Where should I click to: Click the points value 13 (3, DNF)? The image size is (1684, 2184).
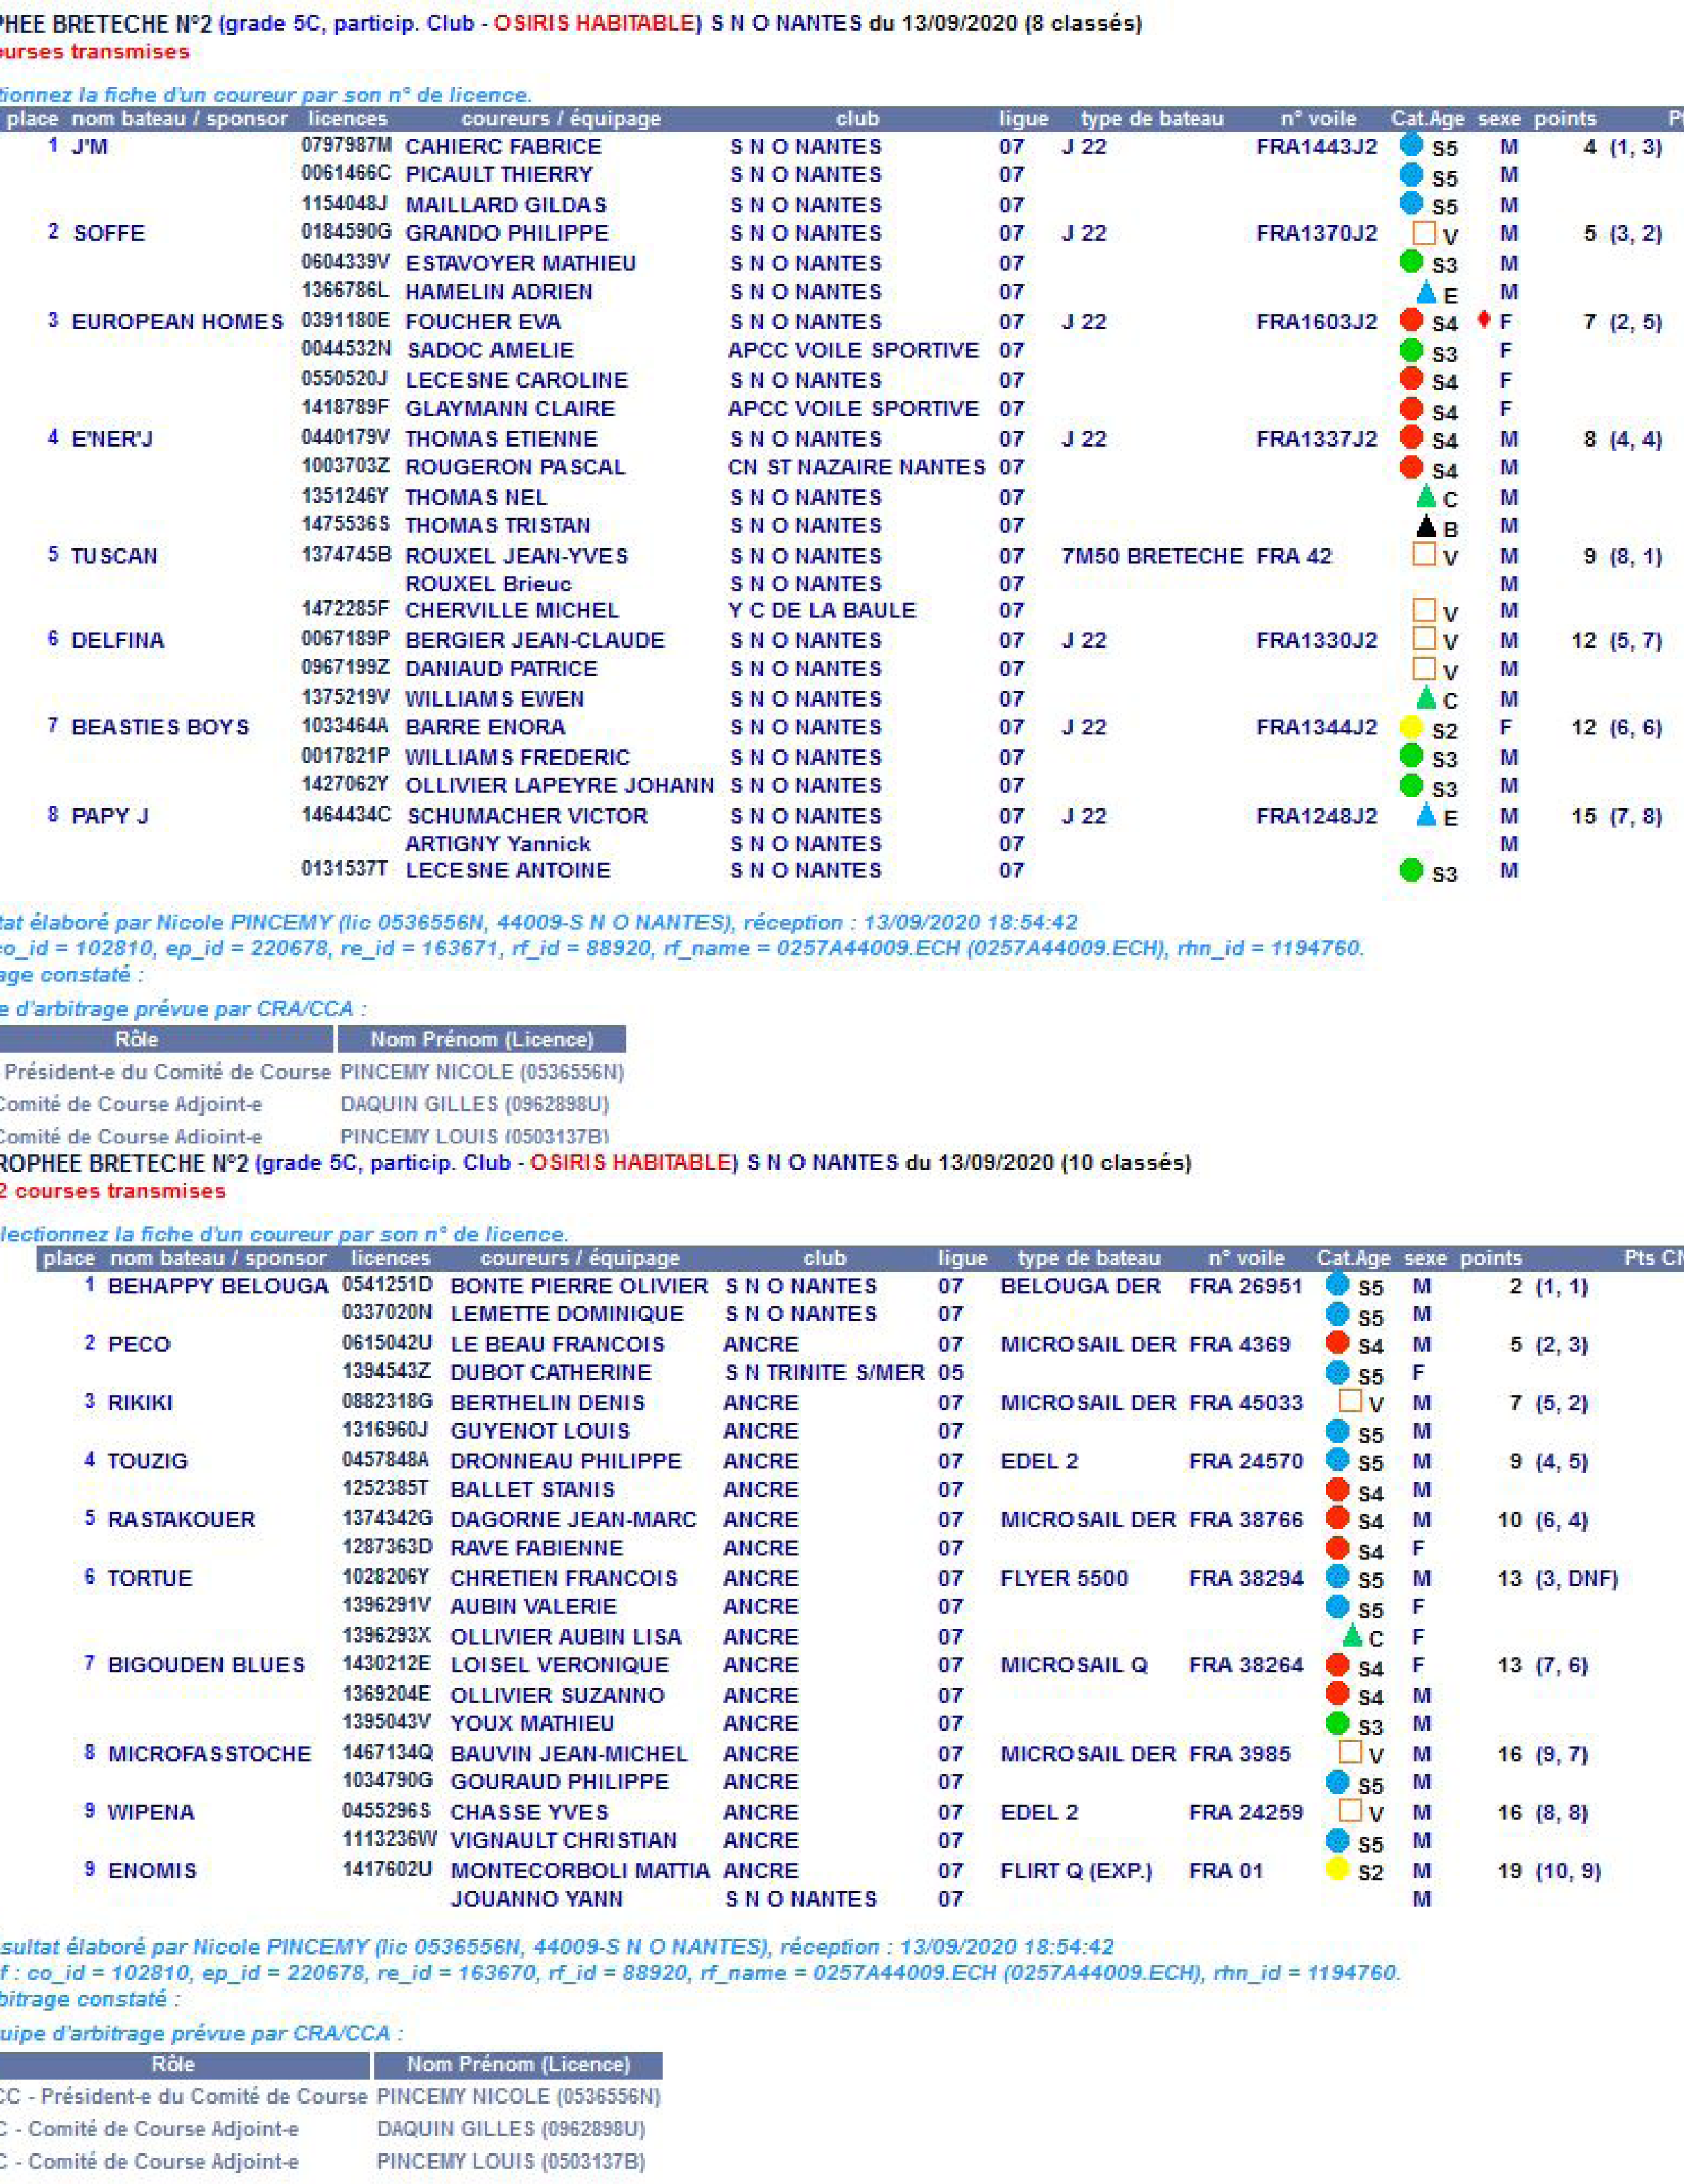[1558, 1579]
